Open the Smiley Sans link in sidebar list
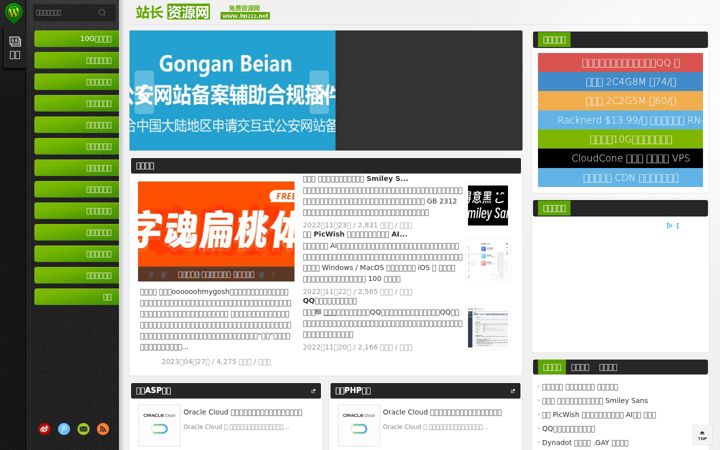 [595, 400]
